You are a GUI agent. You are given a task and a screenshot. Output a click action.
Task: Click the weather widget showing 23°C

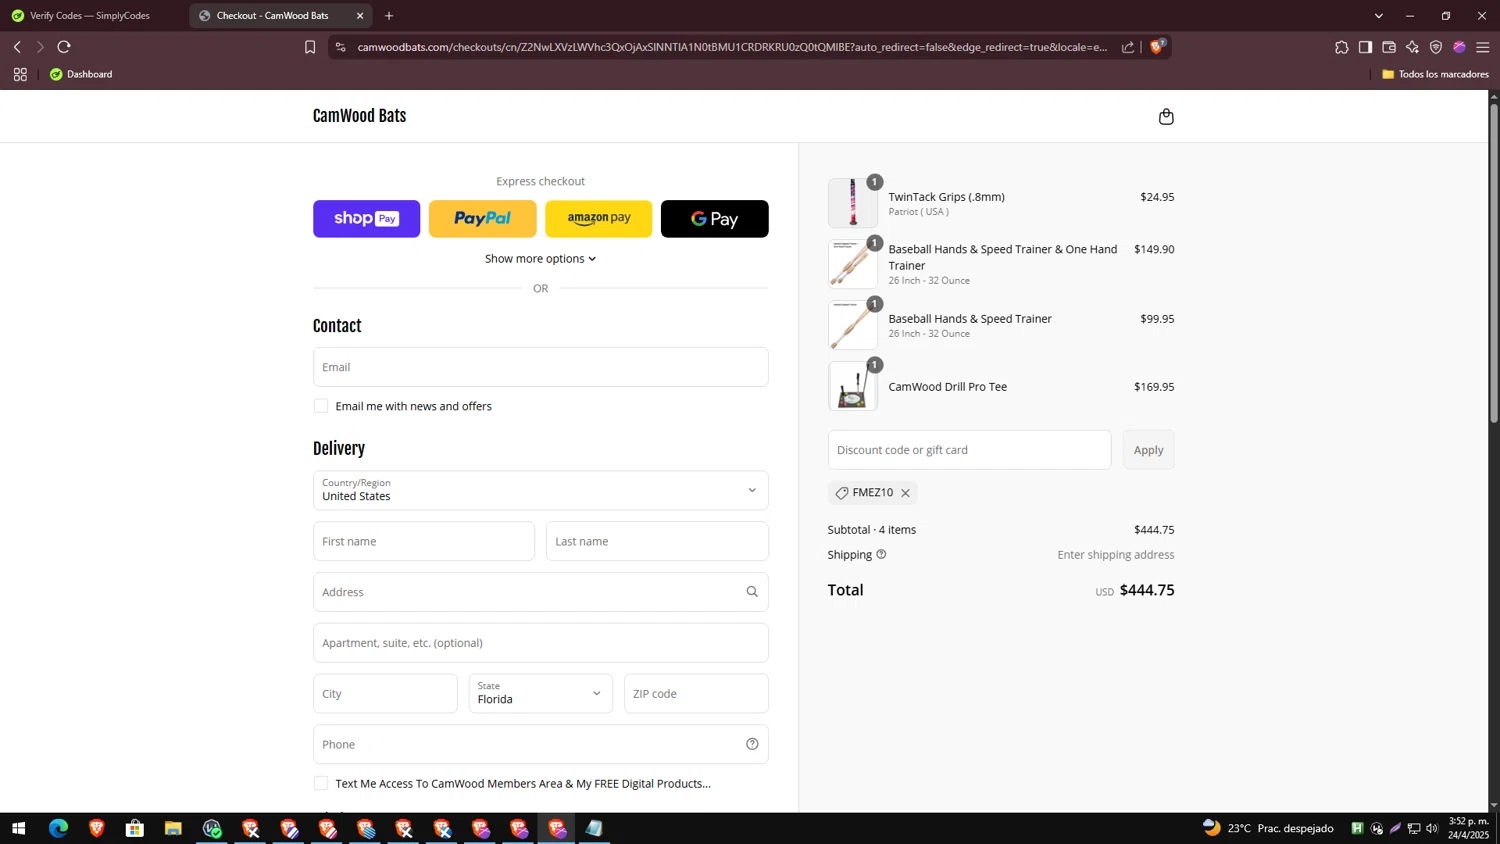1268,828
